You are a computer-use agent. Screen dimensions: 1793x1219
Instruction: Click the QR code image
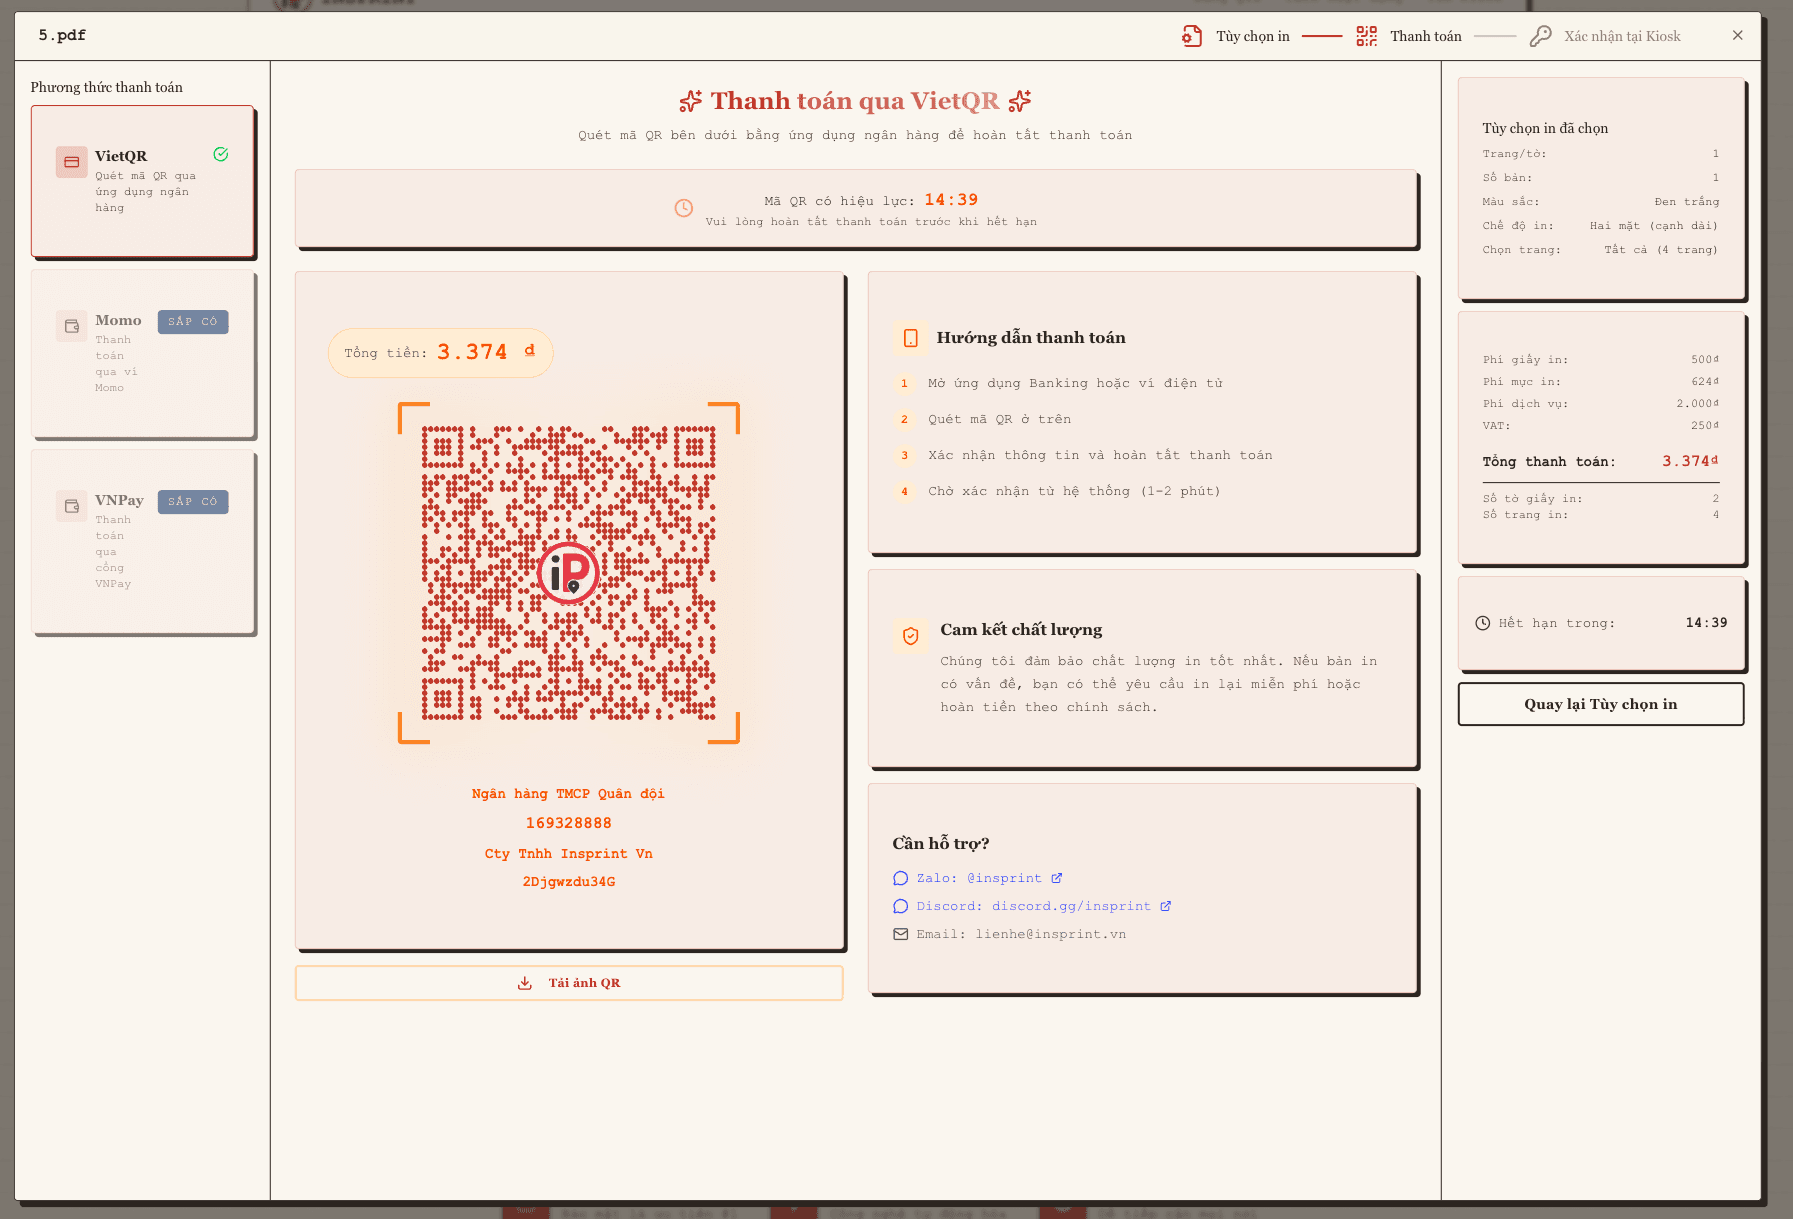(x=569, y=573)
